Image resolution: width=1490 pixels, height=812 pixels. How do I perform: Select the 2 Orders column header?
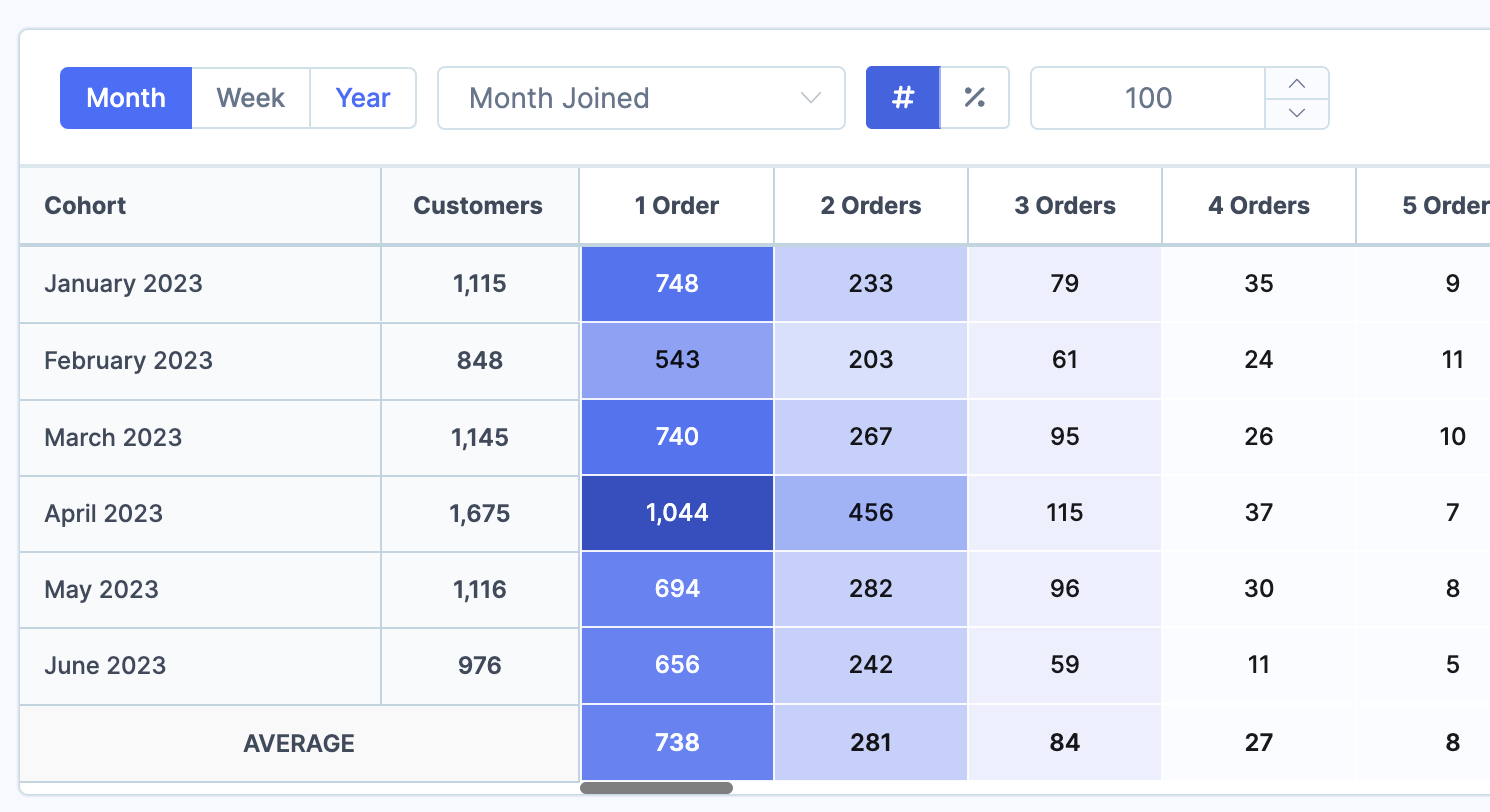[870, 205]
